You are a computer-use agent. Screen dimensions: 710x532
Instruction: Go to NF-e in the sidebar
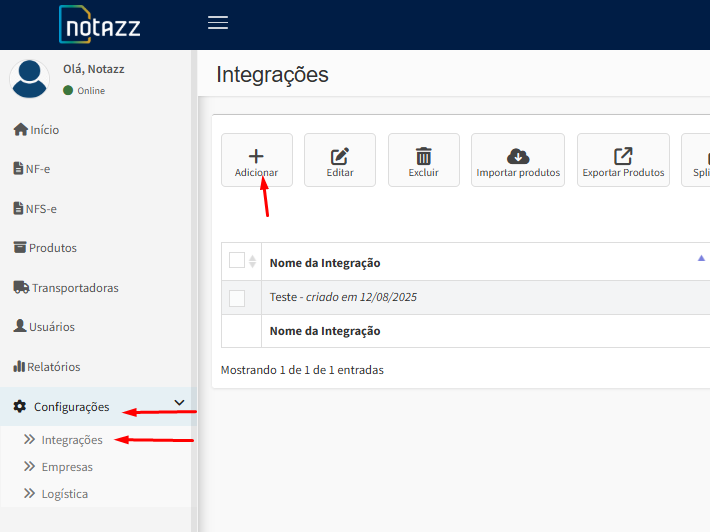coord(38,169)
